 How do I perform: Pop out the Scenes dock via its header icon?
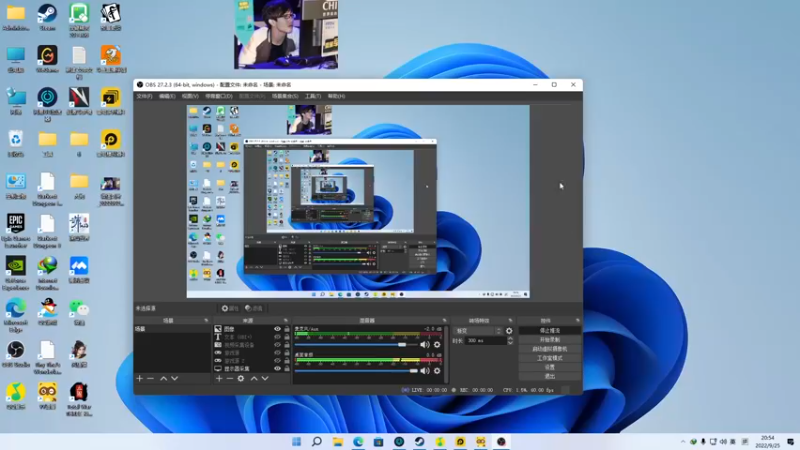point(206,320)
